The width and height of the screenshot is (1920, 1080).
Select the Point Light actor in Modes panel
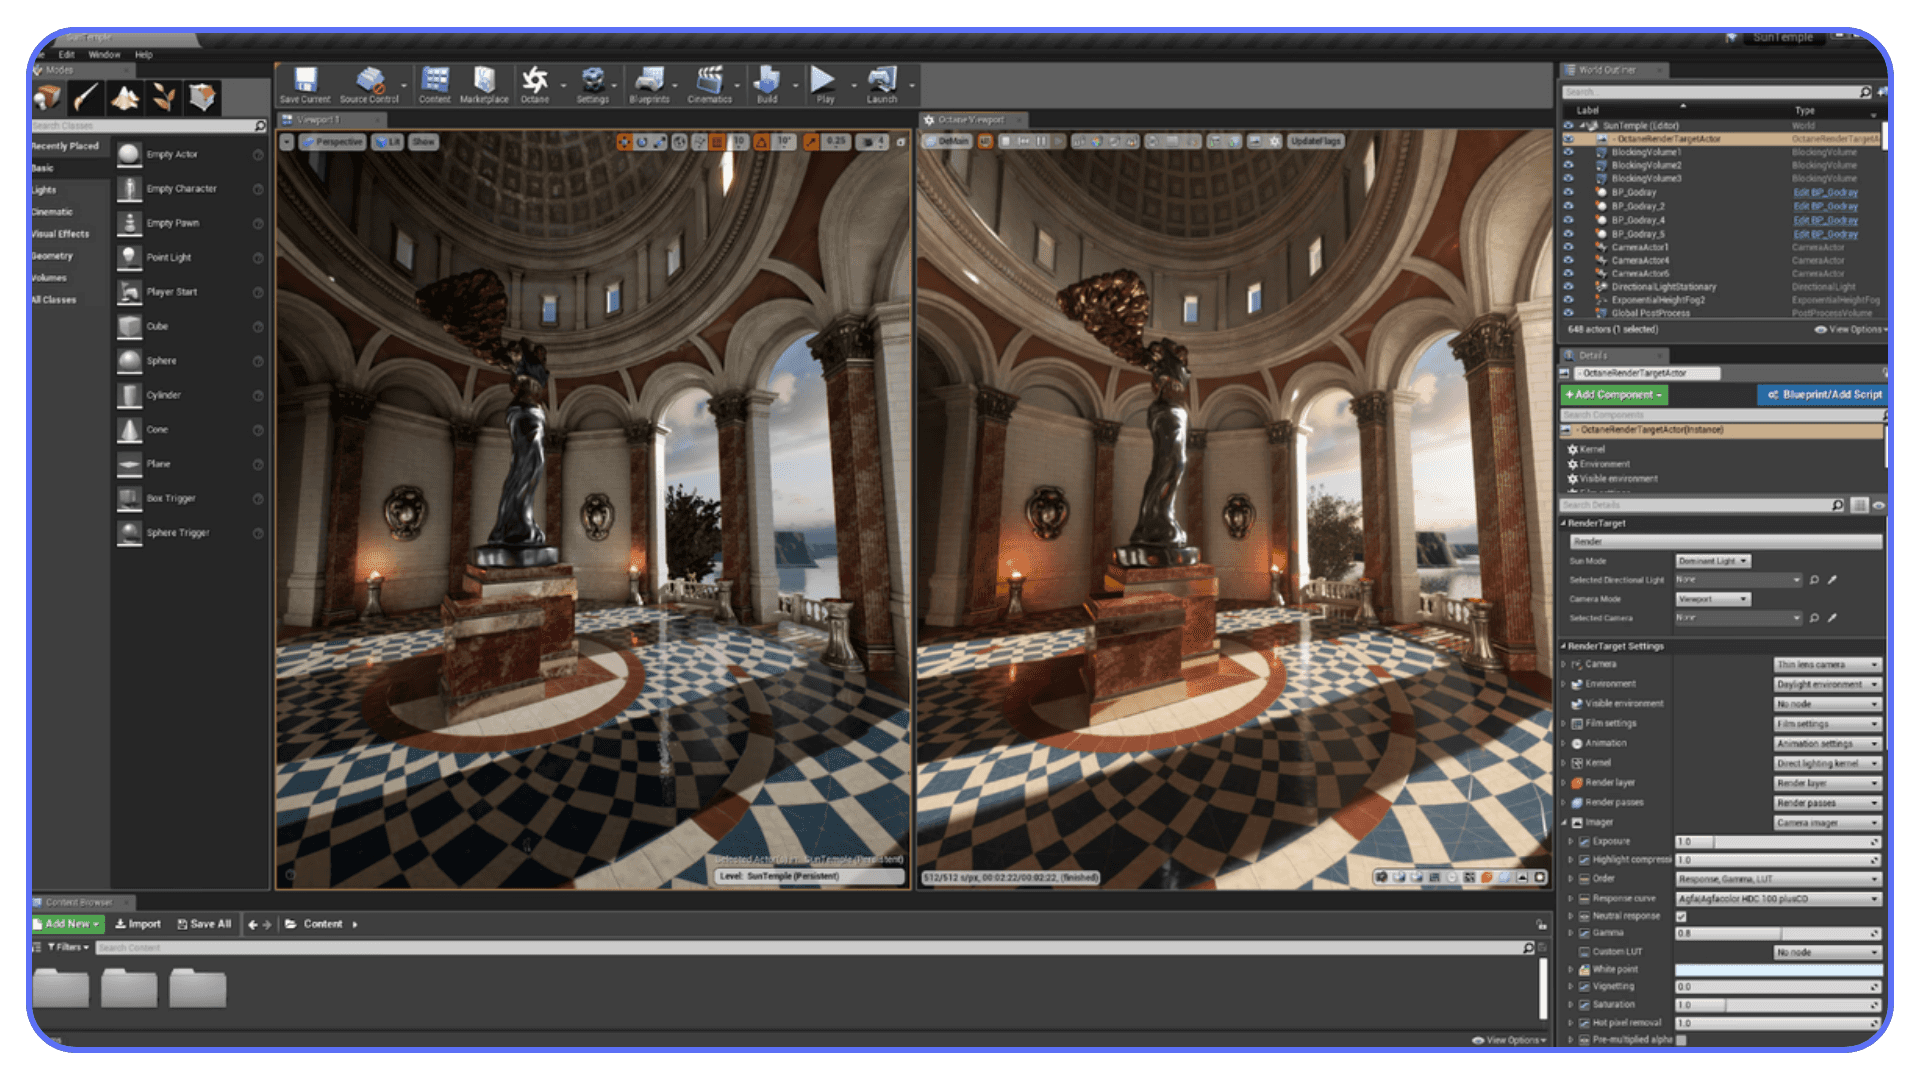click(172, 257)
